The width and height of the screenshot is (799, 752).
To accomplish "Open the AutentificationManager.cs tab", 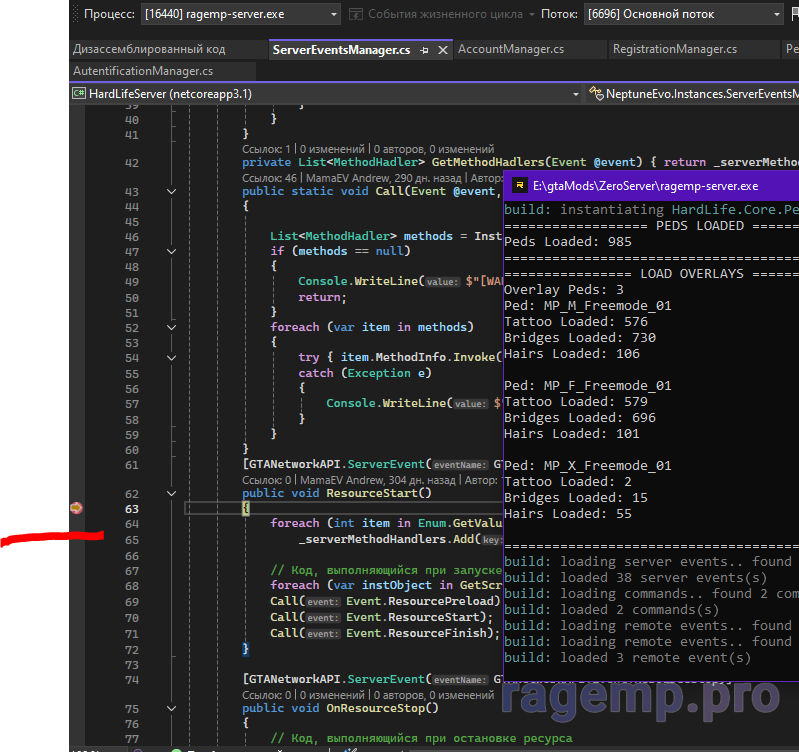I will [143, 71].
